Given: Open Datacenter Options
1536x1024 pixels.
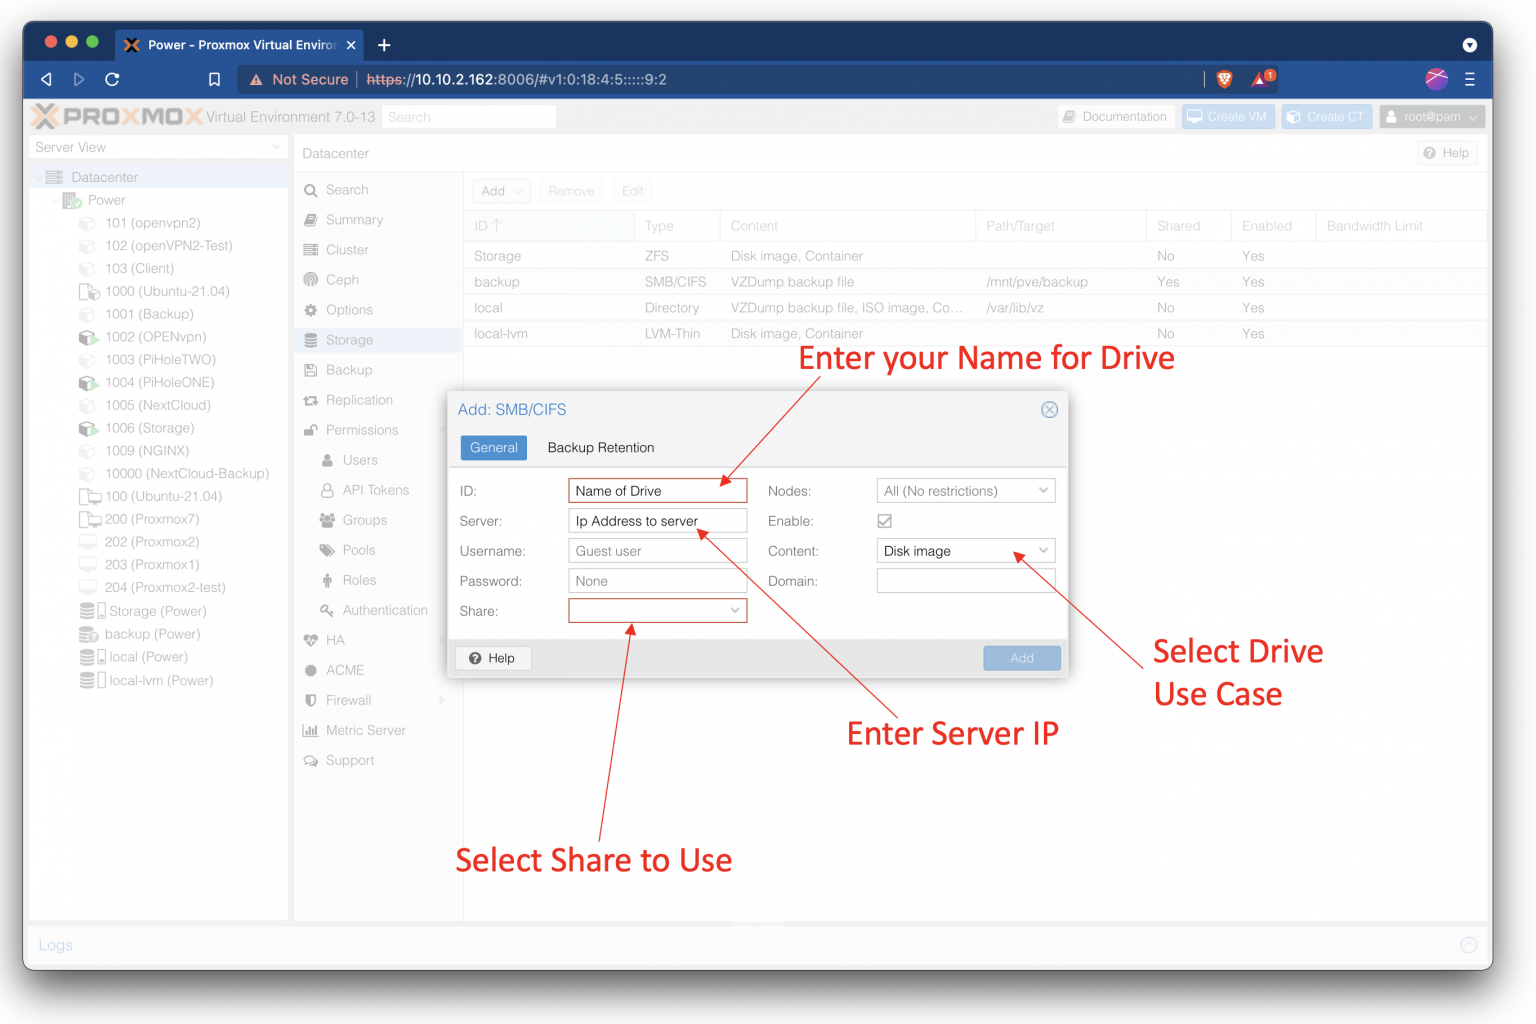Looking at the screenshot, I should (350, 309).
